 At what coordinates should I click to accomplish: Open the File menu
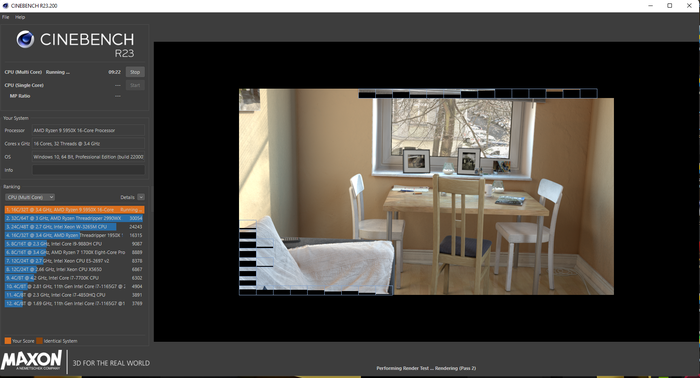(5, 17)
